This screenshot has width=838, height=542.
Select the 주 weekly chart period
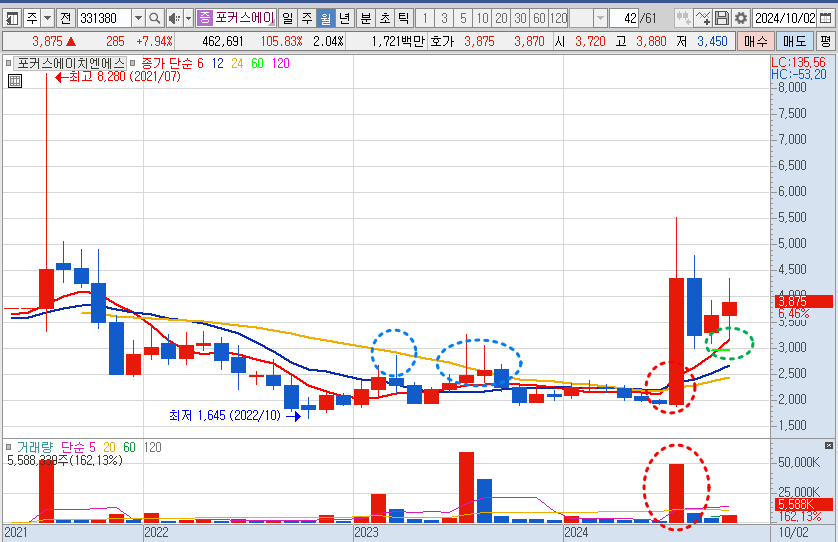coord(306,19)
